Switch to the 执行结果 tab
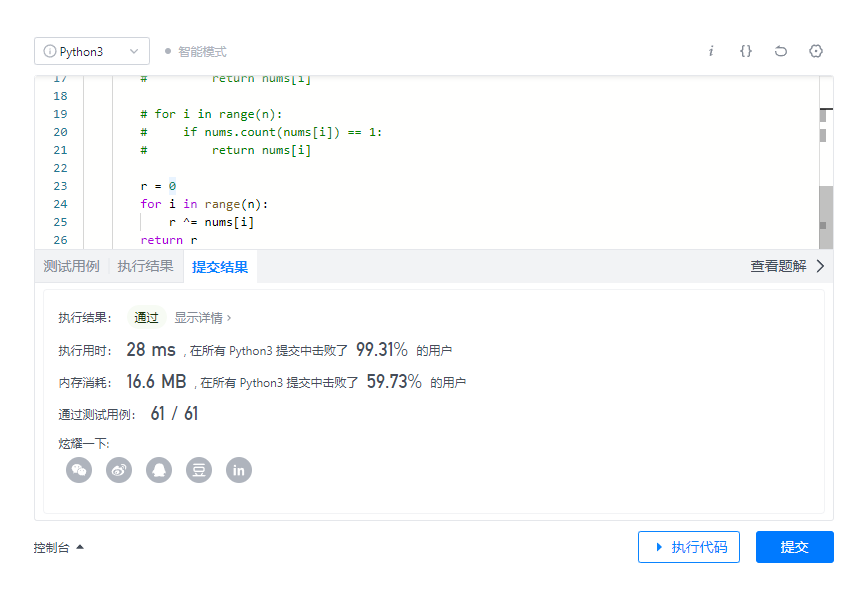 pyautogui.click(x=145, y=266)
